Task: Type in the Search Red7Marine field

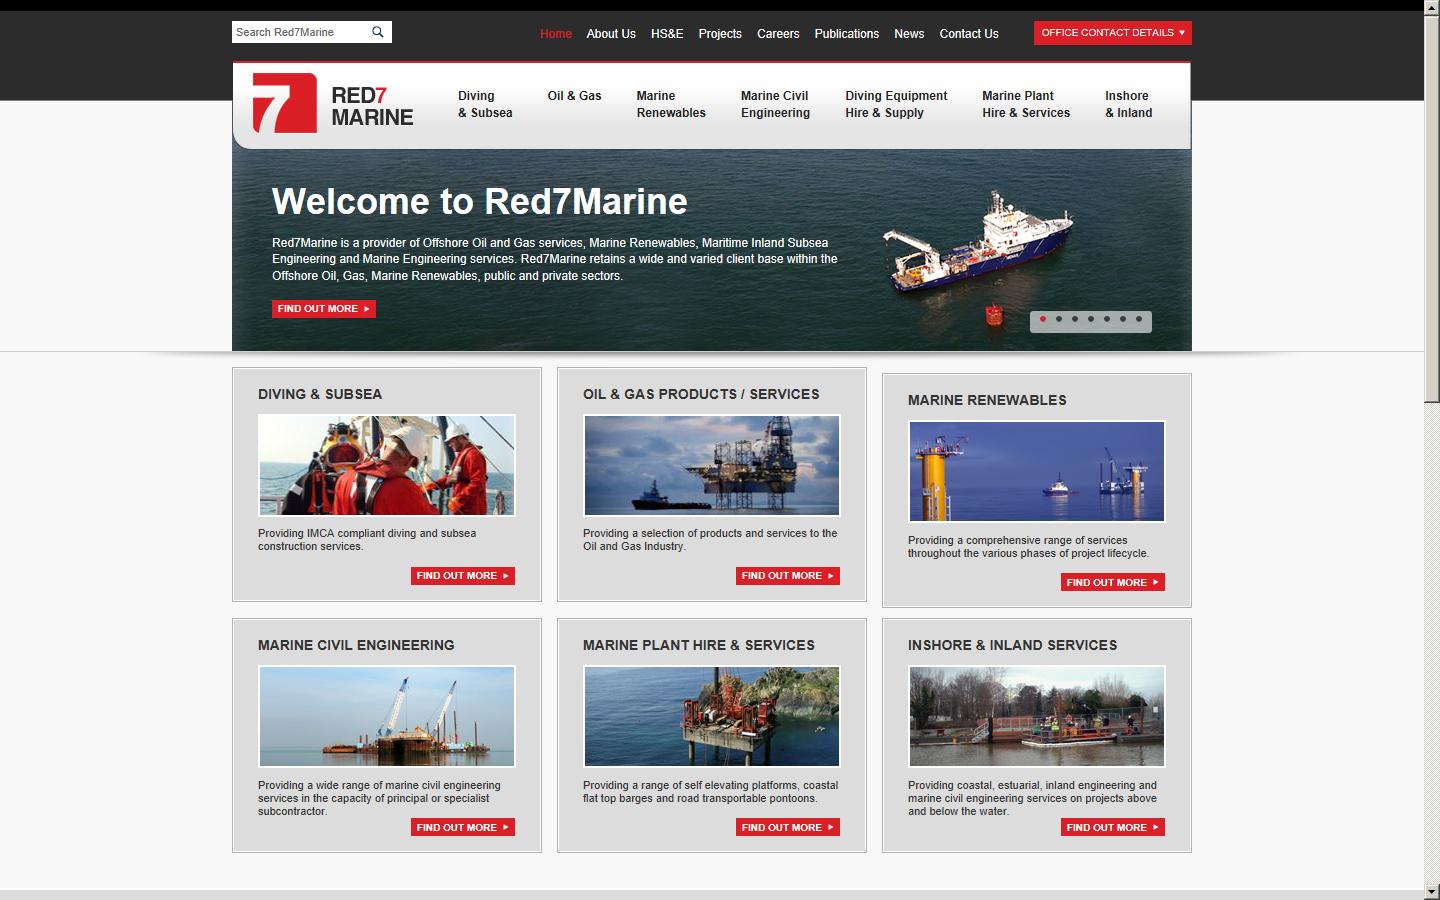Action: [x=298, y=32]
